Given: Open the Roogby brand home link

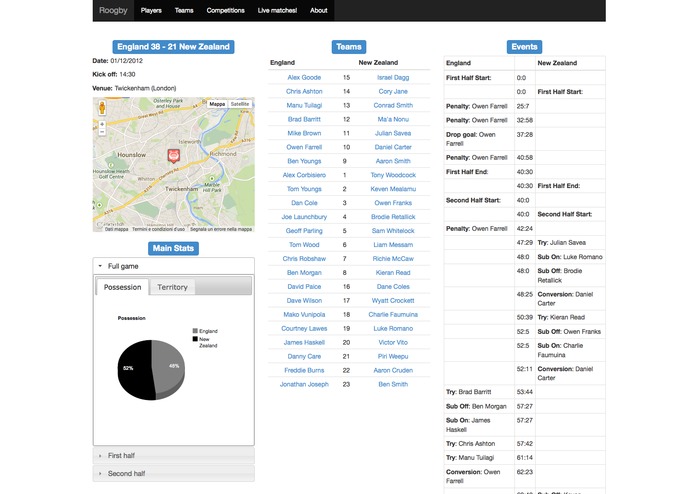Looking at the screenshot, I should point(113,10).
